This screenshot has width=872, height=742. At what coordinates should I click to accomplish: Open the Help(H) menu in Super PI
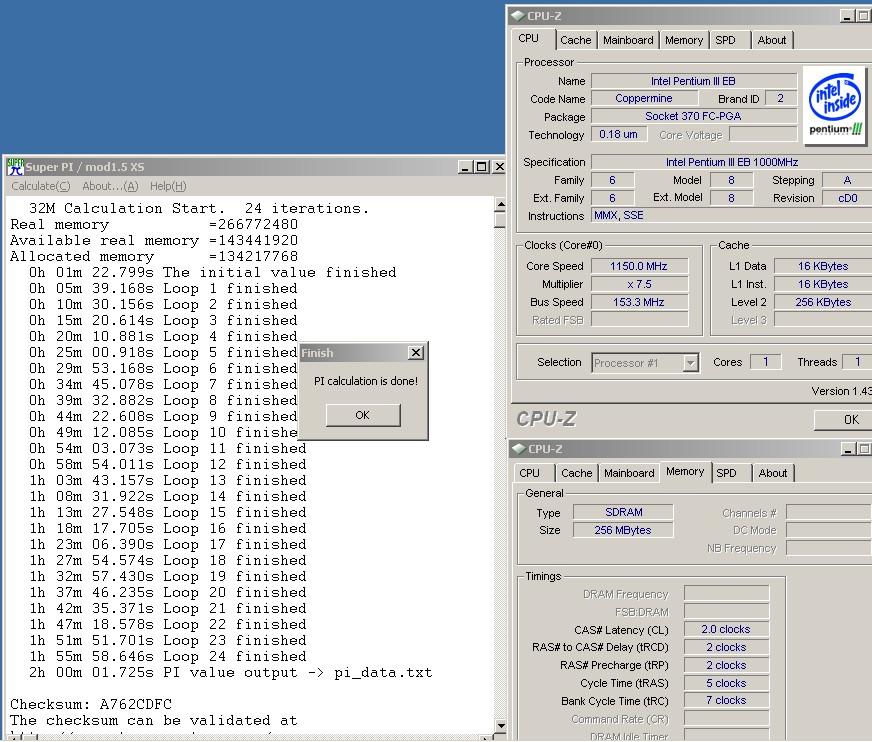pos(168,186)
